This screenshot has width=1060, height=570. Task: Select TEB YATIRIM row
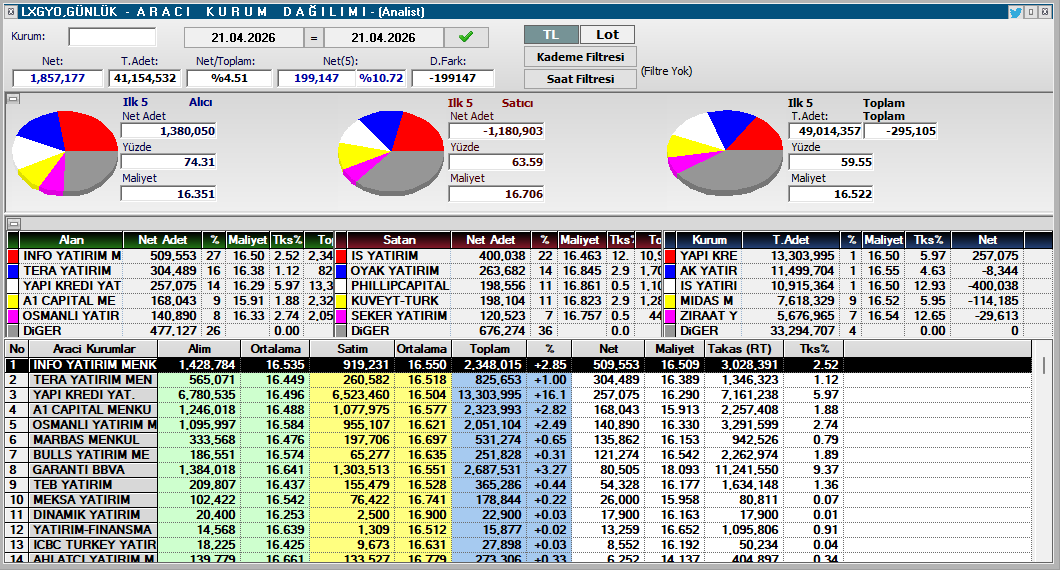tap(519, 485)
